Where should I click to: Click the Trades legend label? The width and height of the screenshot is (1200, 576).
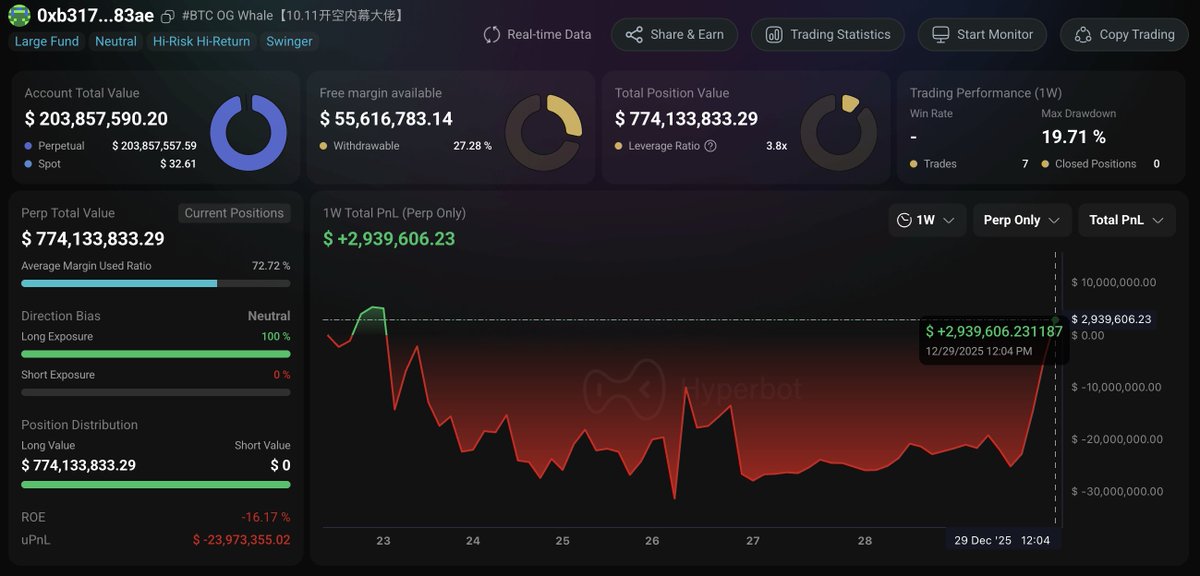click(933, 164)
